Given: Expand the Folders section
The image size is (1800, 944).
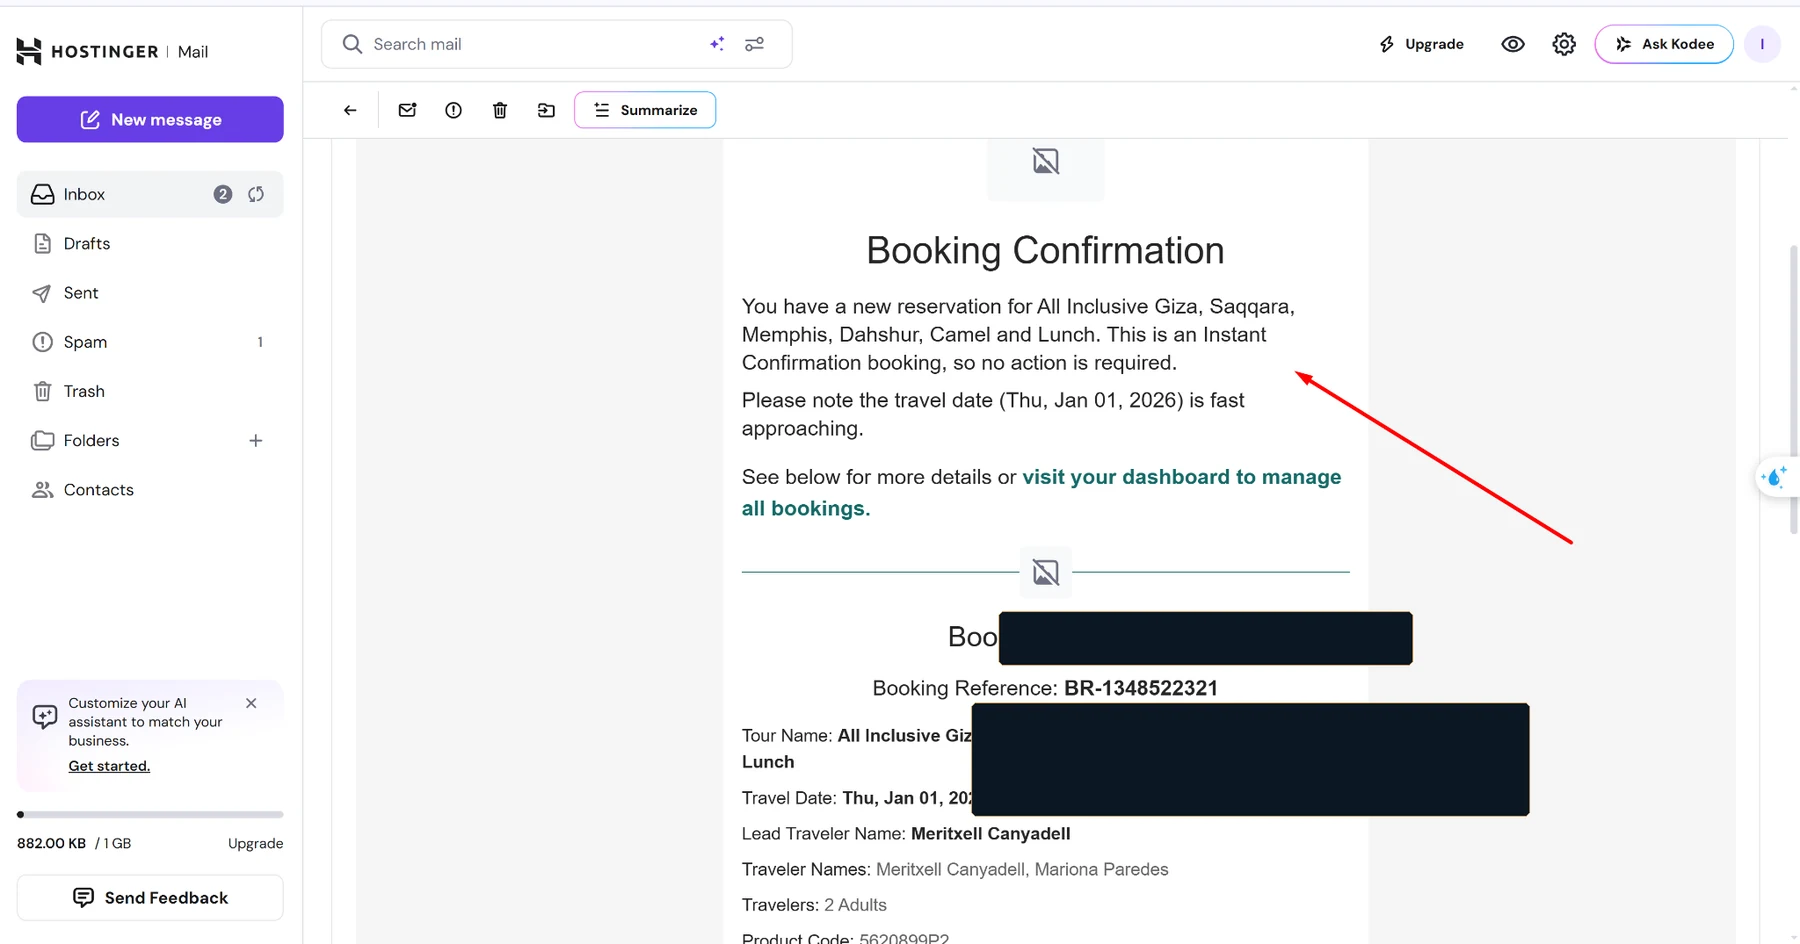Looking at the screenshot, I should click(x=91, y=440).
